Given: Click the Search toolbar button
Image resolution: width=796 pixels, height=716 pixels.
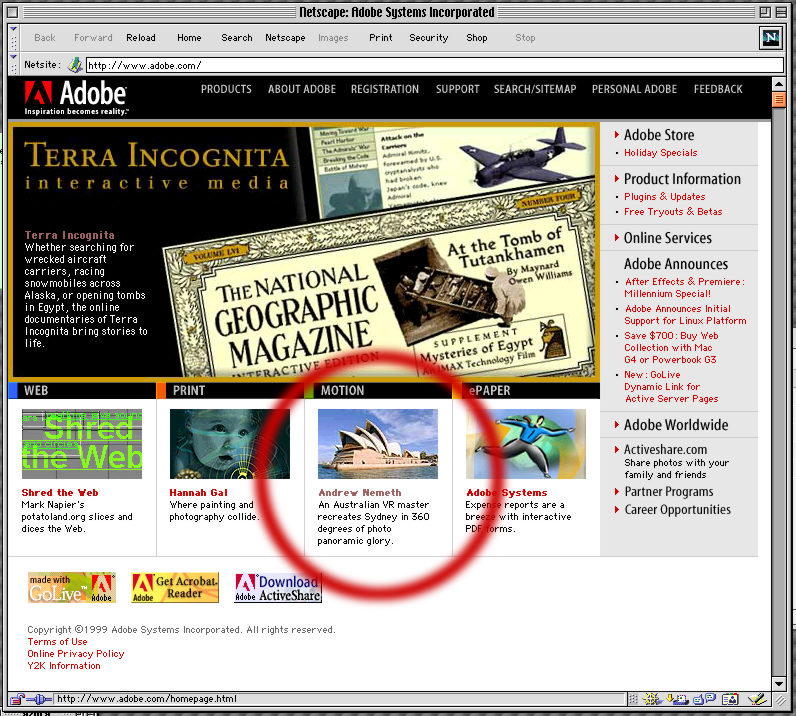Looking at the screenshot, I should 237,38.
